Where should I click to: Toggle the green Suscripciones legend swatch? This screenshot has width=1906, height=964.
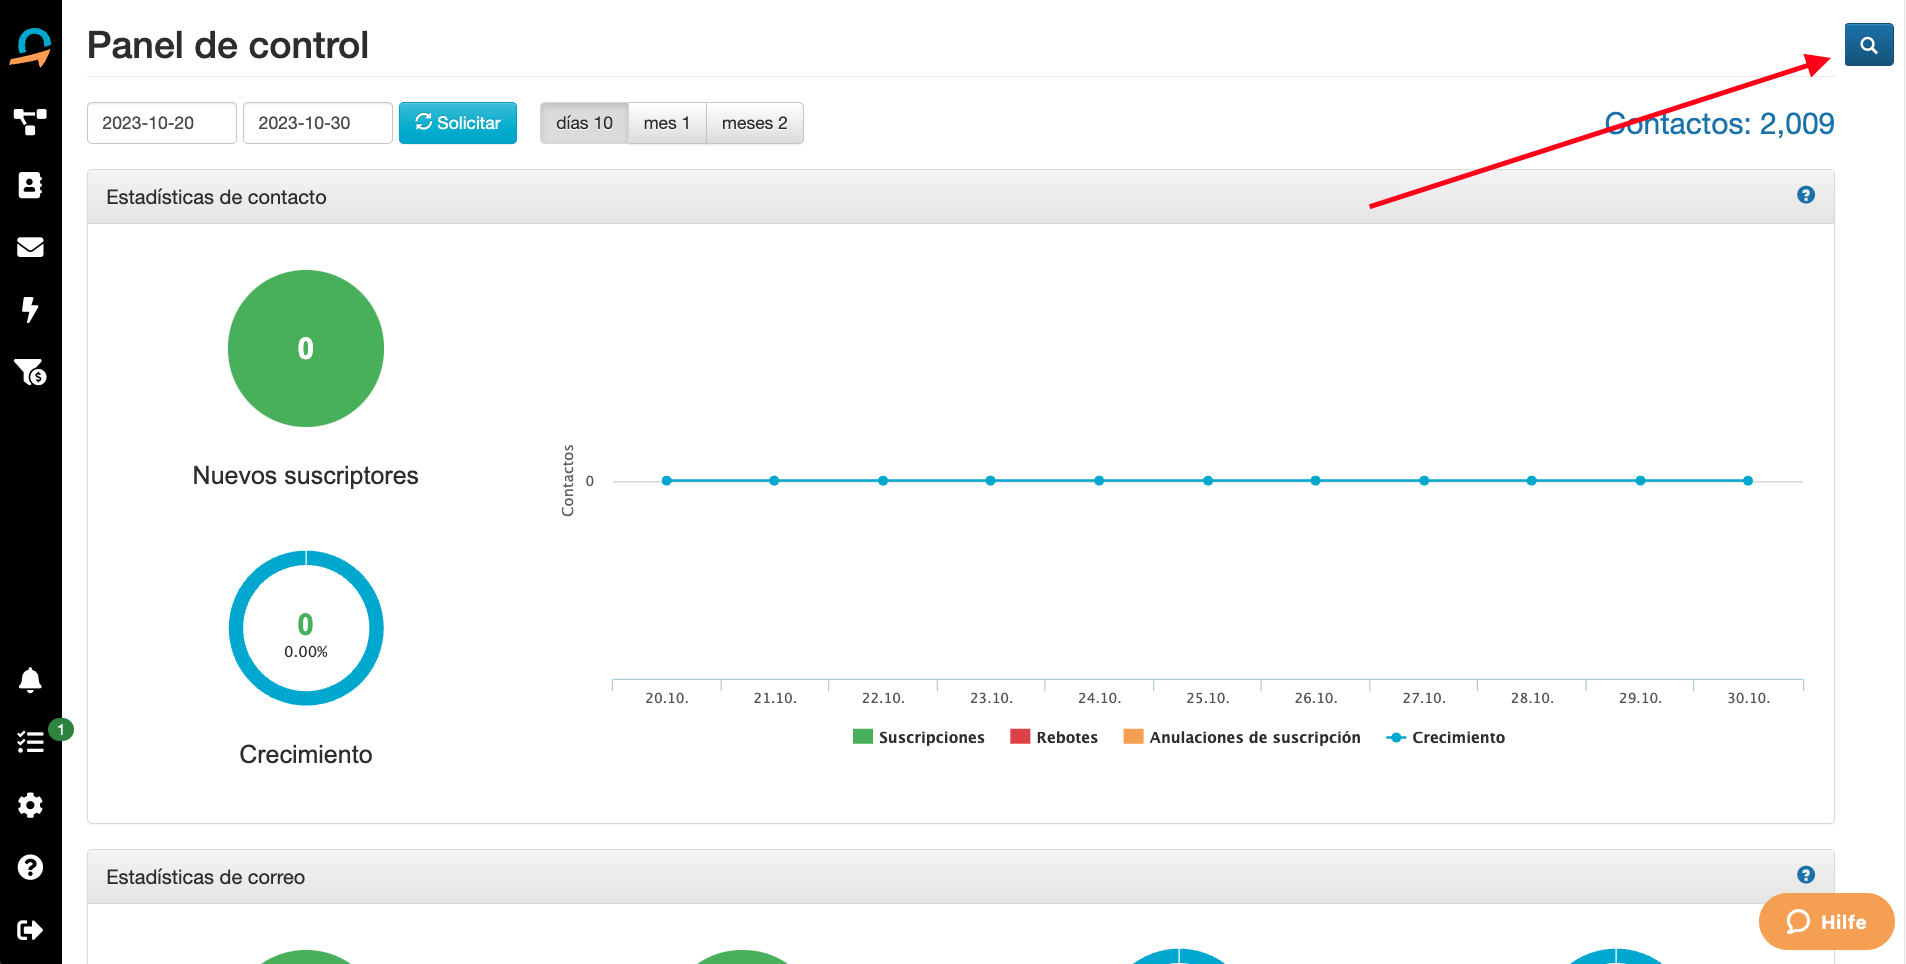[862, 737]
